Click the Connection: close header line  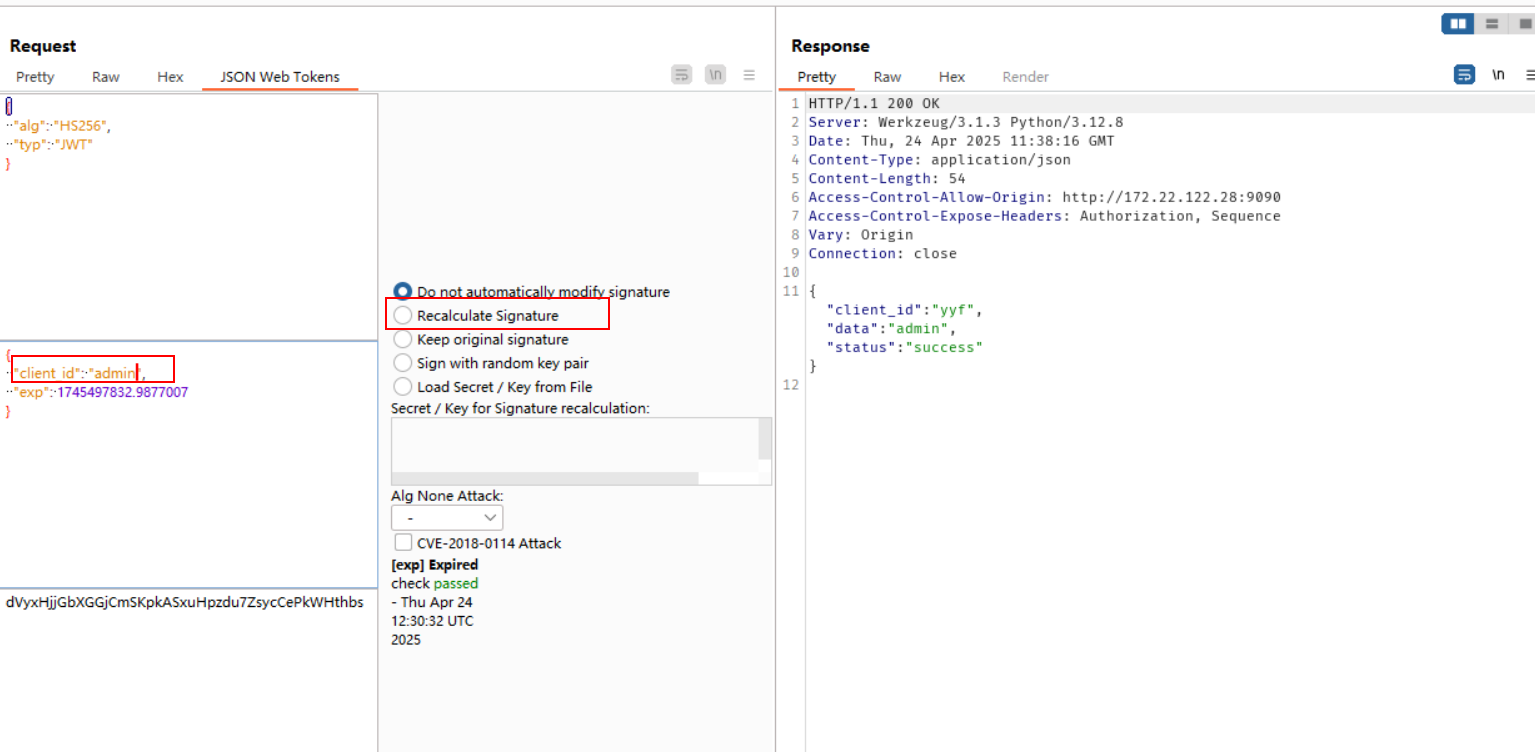point(883,254)
